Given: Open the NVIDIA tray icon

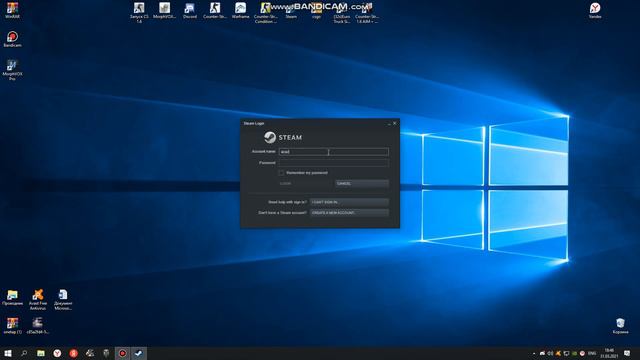Looking at the screenshot, I should tap(574, 353).
